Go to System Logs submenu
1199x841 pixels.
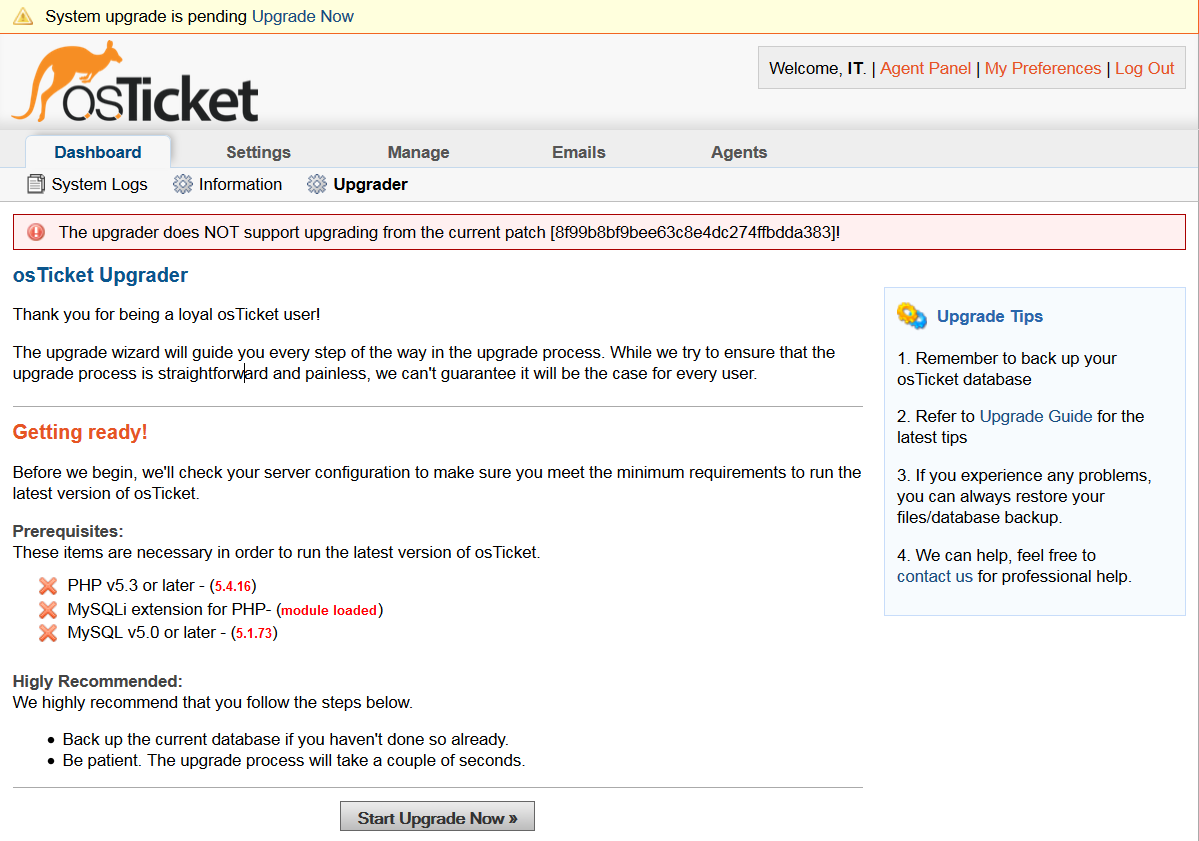(99, 184)
